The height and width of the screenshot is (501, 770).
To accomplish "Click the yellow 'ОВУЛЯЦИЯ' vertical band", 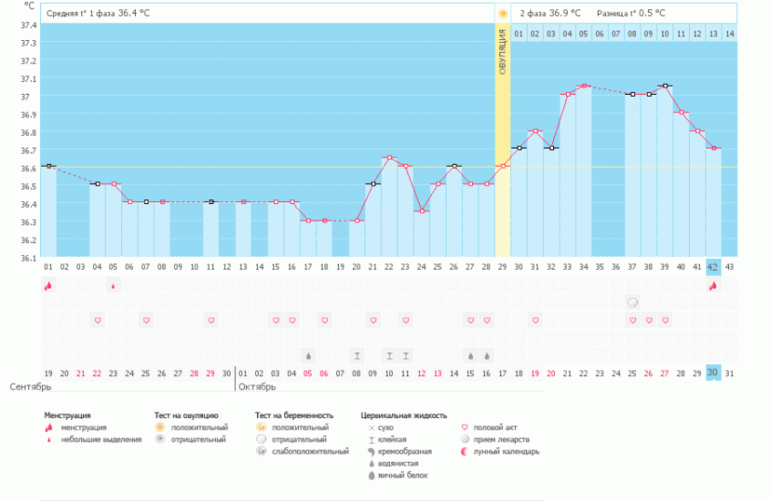I will coord(502,140).
